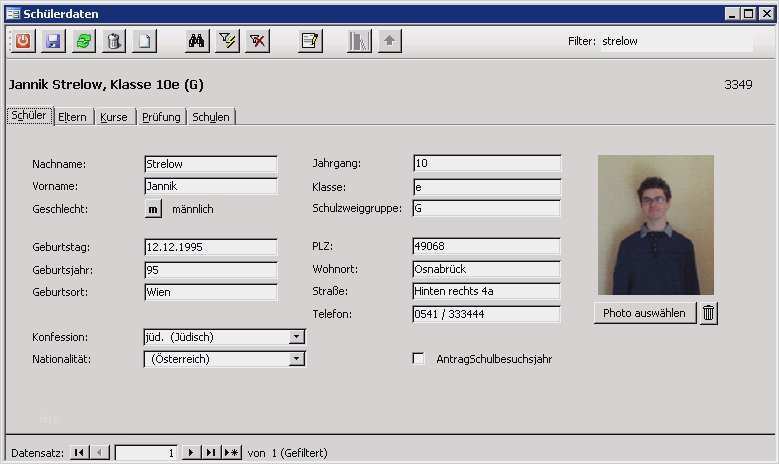The width and height of the screenshot is (779, 464).
Task: Open the Konfession dropdown arrow
Action: click(297, 337)
